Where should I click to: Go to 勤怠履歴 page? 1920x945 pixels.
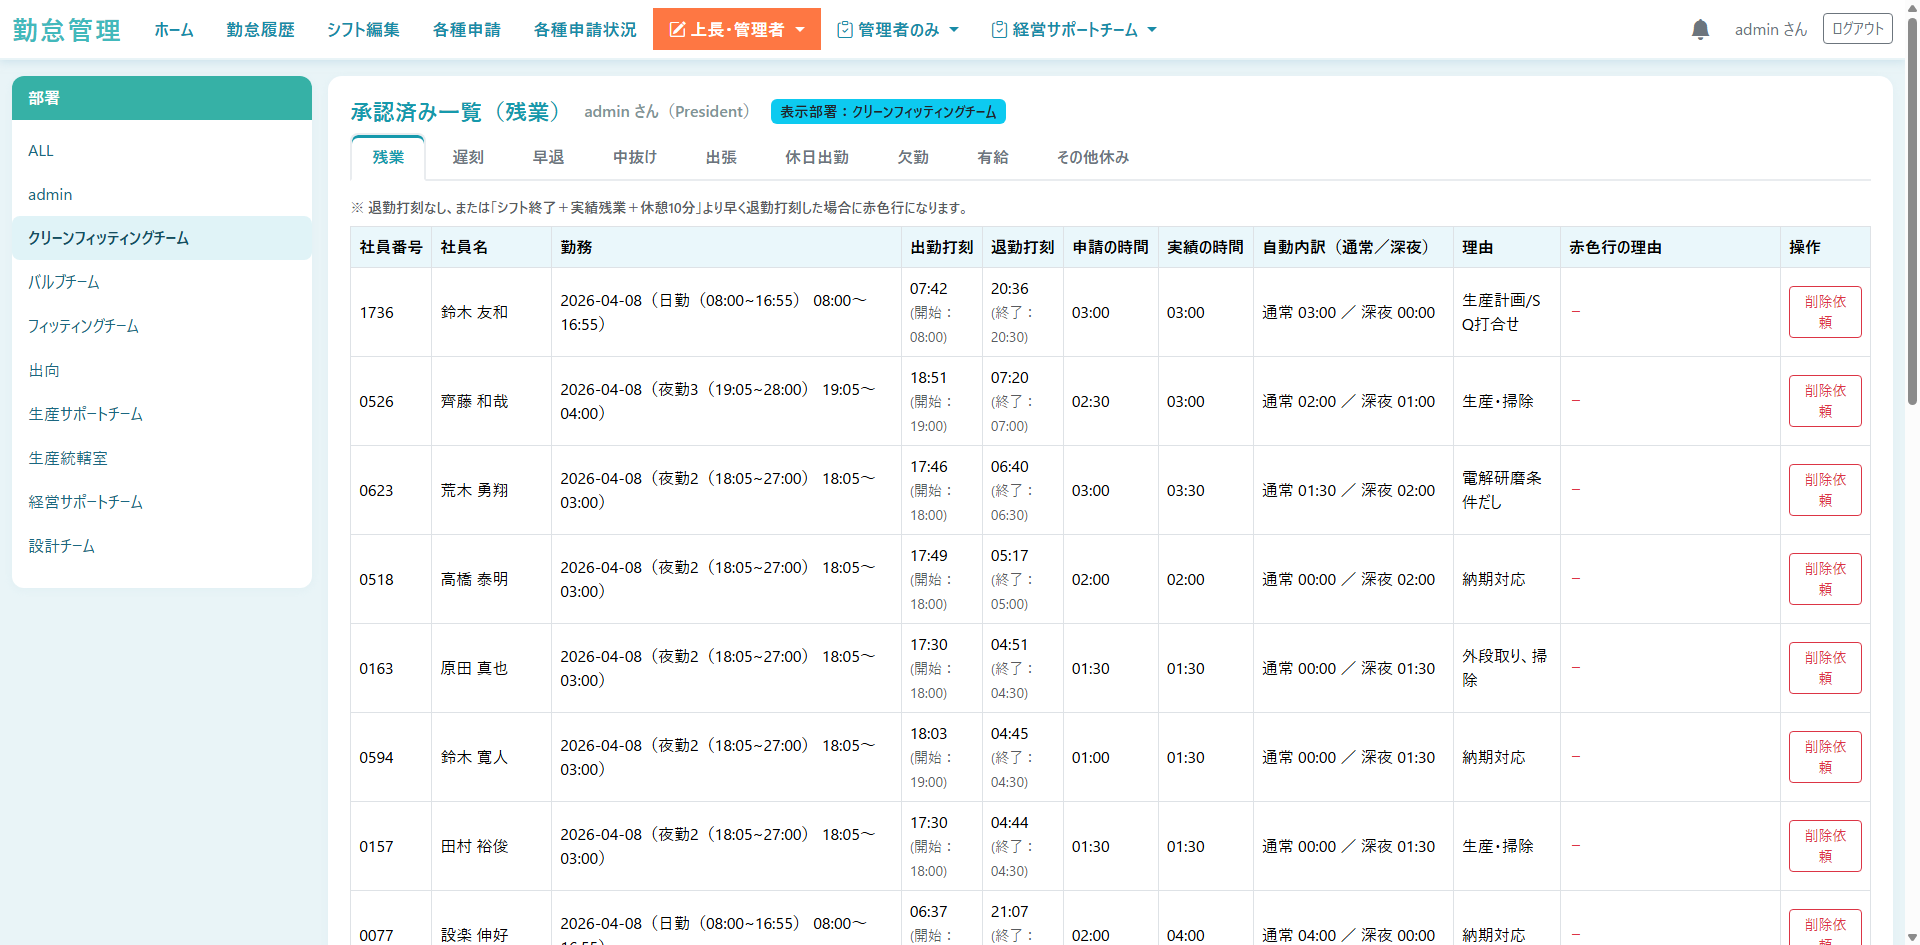[260, 30]
